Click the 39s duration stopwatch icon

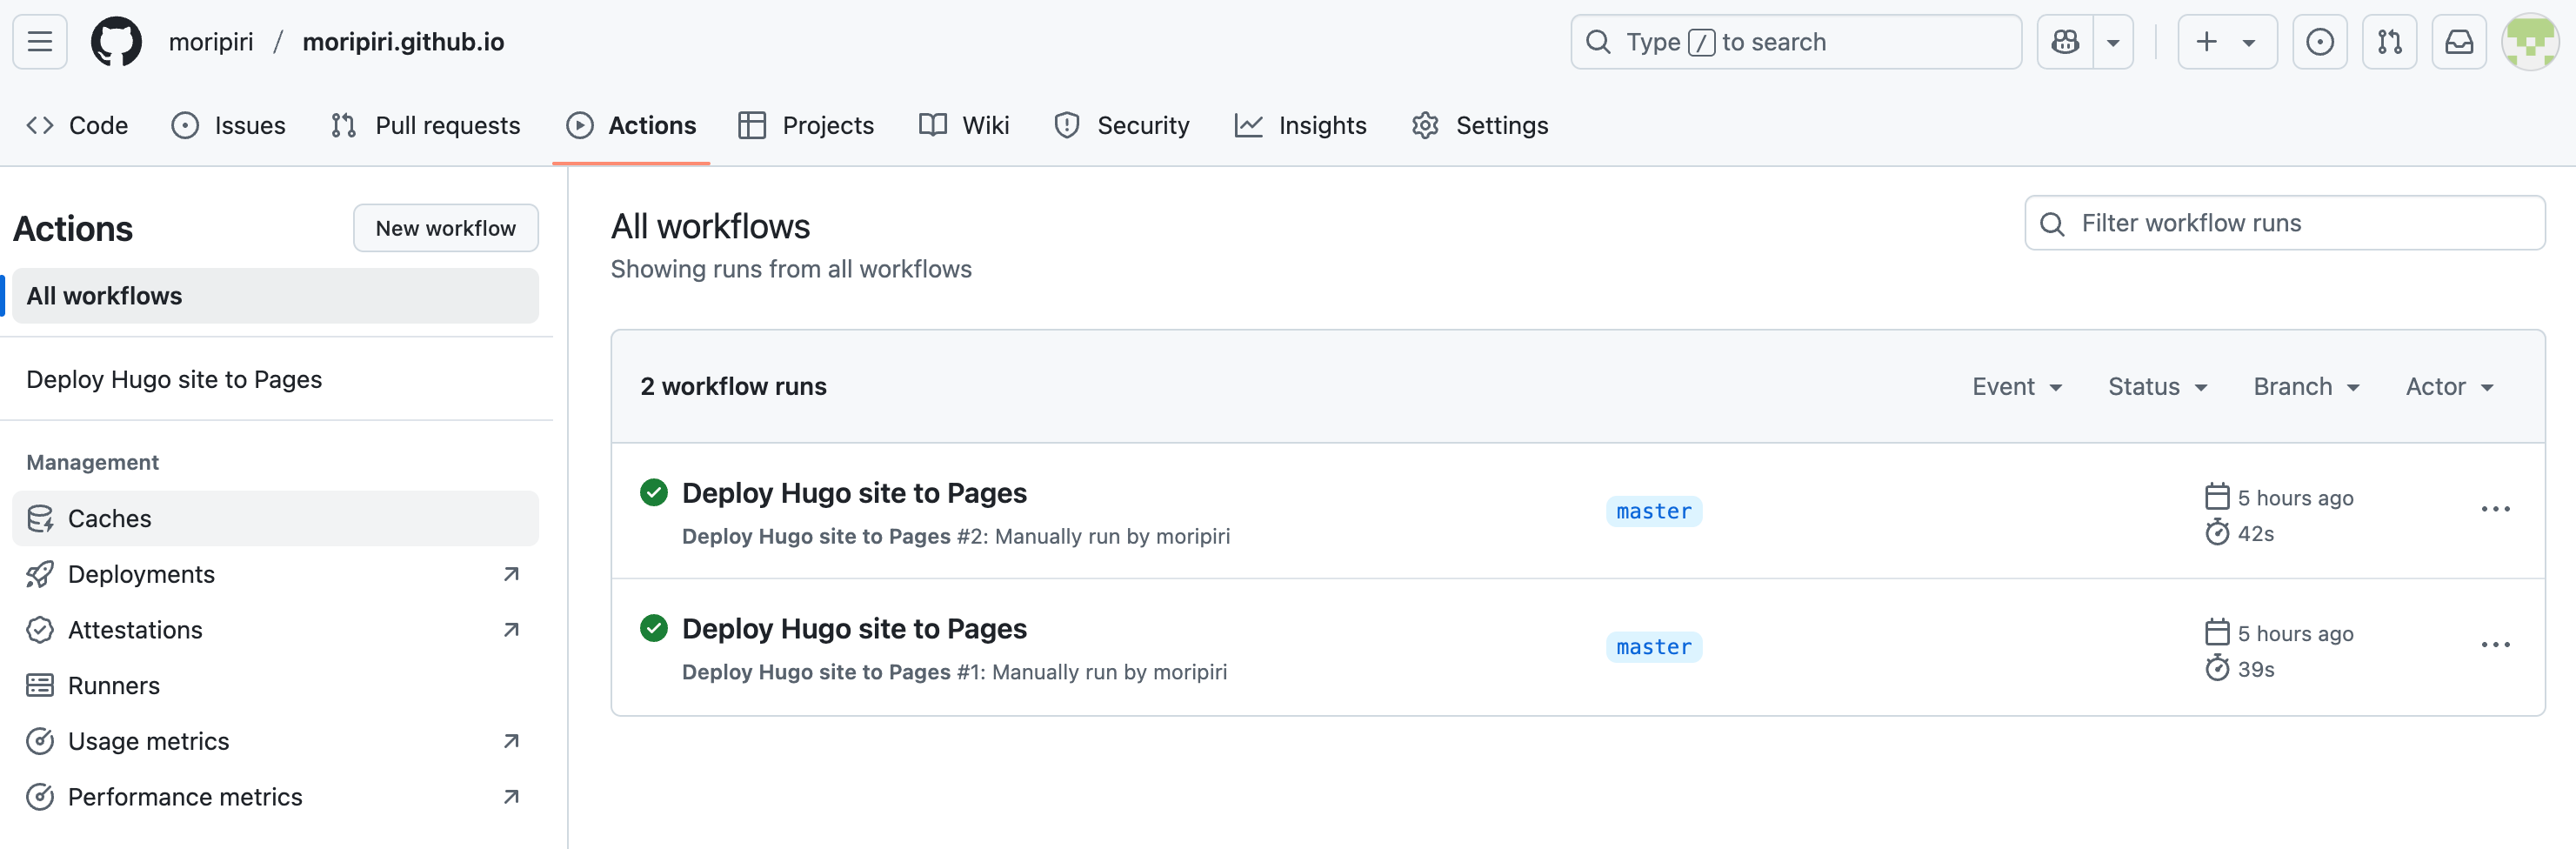tap(2217, 669)
